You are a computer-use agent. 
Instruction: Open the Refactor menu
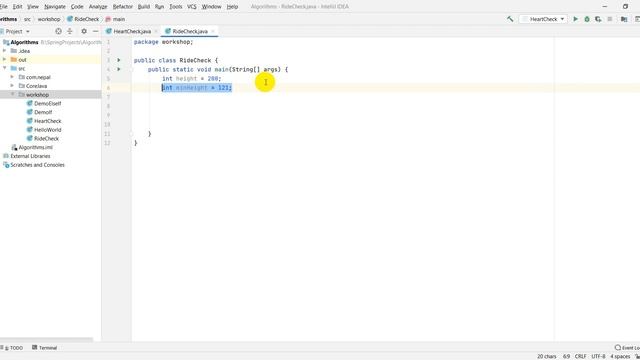coord(122,7)
